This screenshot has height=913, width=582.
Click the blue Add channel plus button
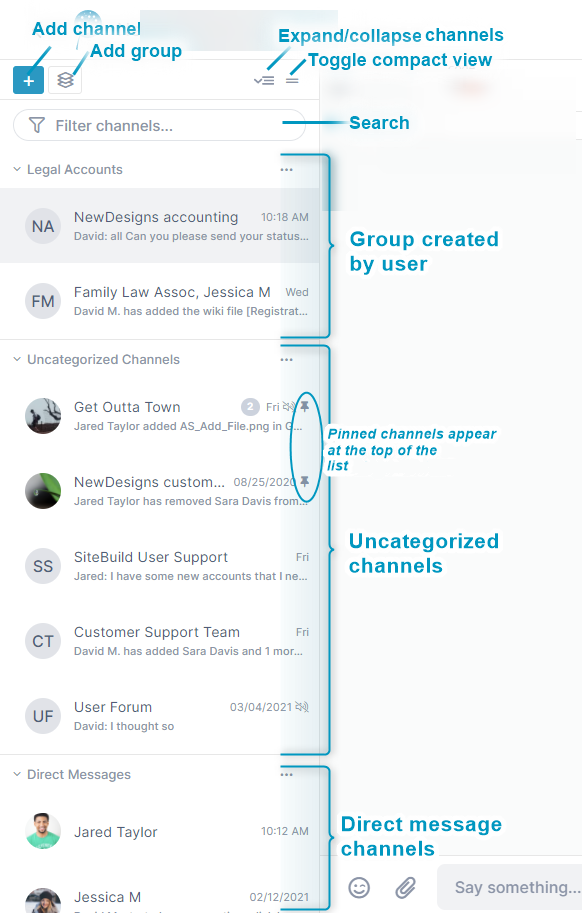29,80
